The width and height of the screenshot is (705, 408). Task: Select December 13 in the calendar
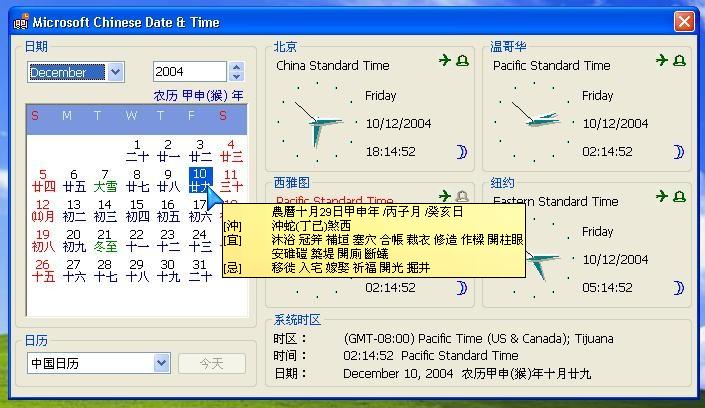[74, 211]
